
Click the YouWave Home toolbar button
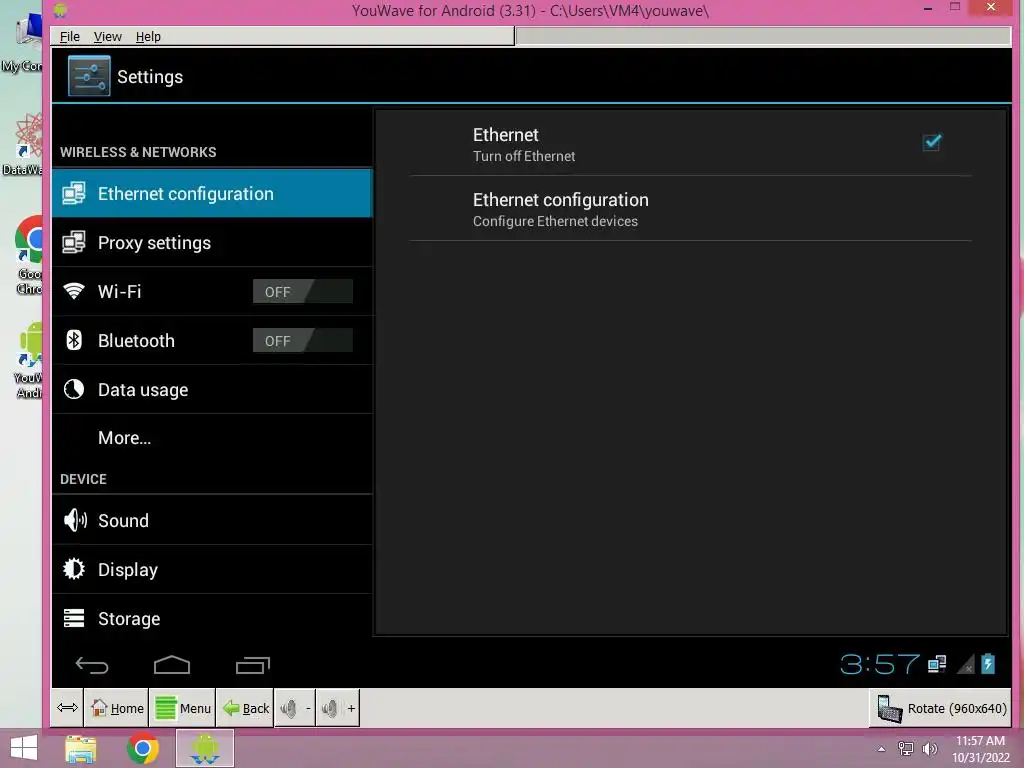click(x=116, y=708)
